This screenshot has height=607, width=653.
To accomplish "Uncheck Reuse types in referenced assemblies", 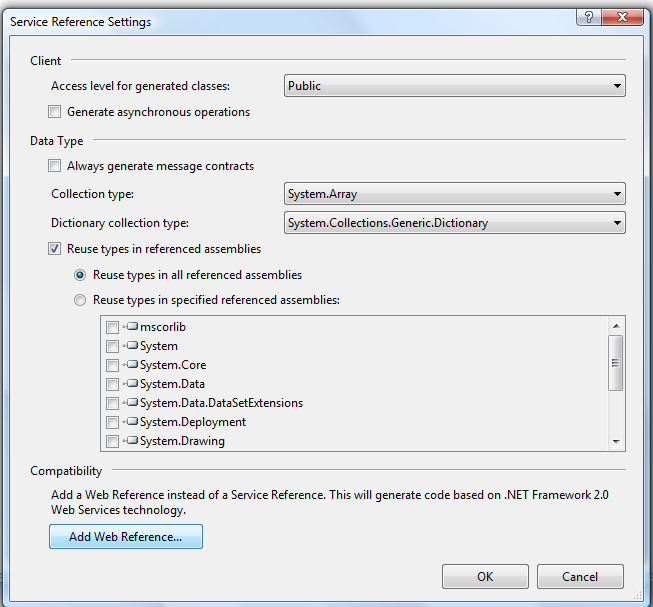I will click(x=55, y=249).
